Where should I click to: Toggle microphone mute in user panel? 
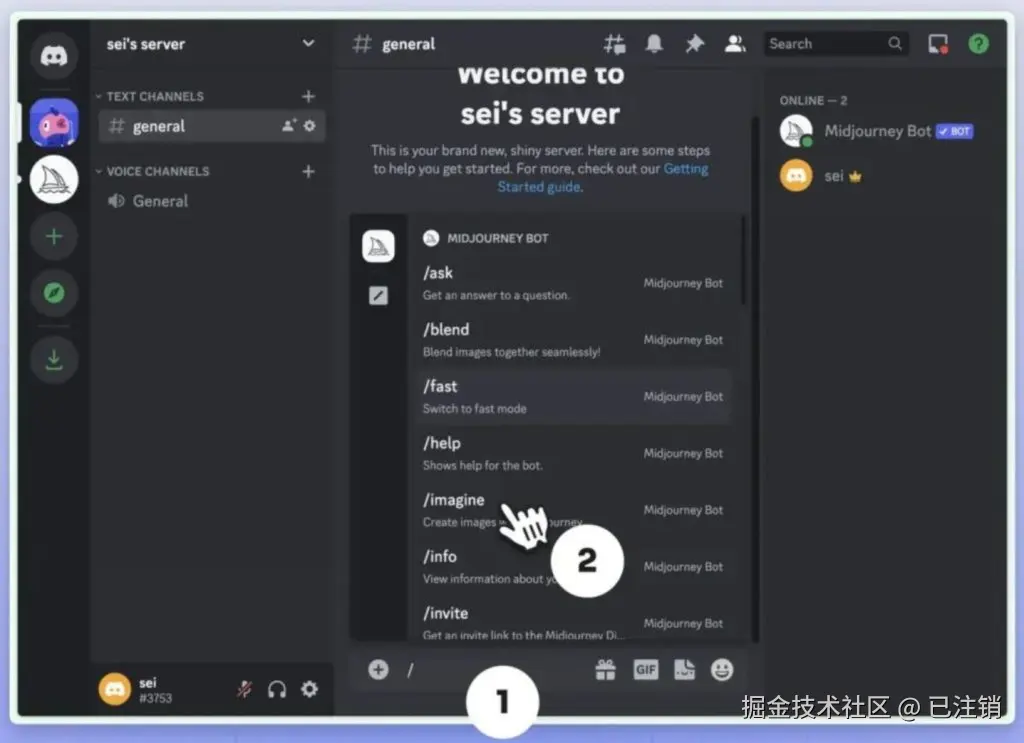(245, 689)
